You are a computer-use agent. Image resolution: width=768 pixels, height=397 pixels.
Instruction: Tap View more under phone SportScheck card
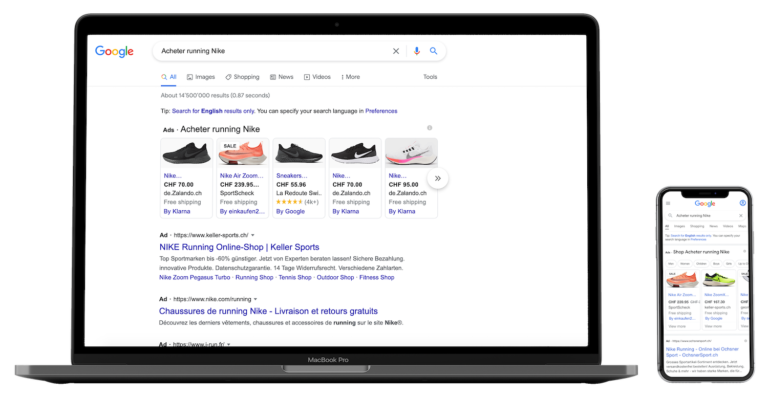point(677,326)
